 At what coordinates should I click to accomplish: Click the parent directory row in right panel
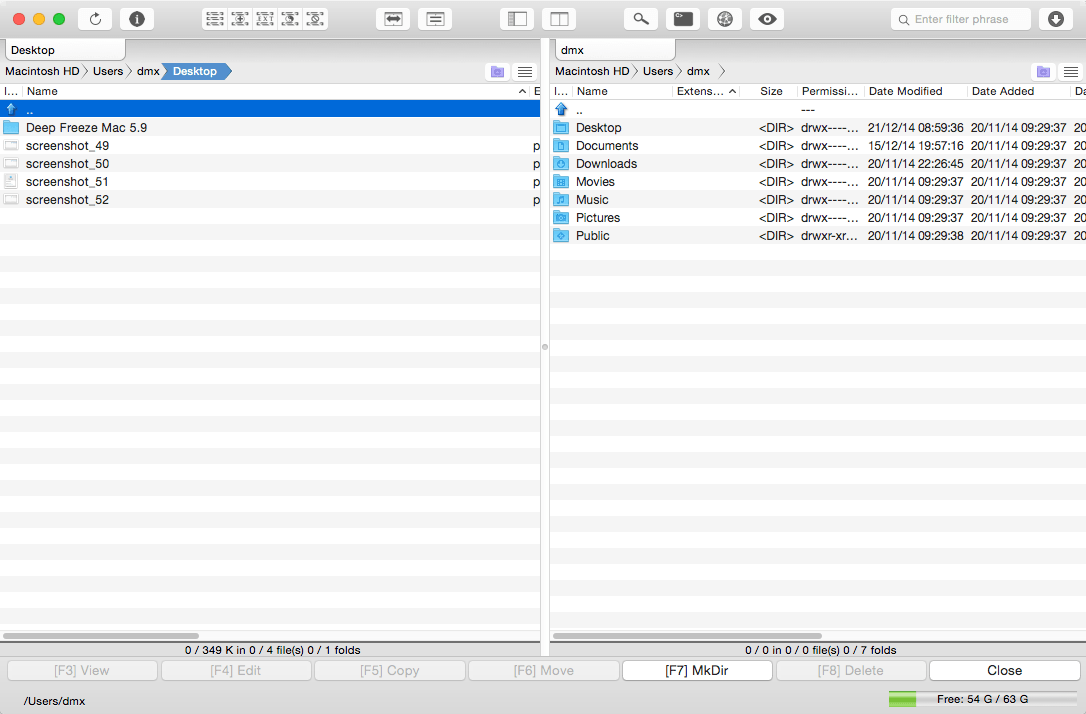click(818, 109)
